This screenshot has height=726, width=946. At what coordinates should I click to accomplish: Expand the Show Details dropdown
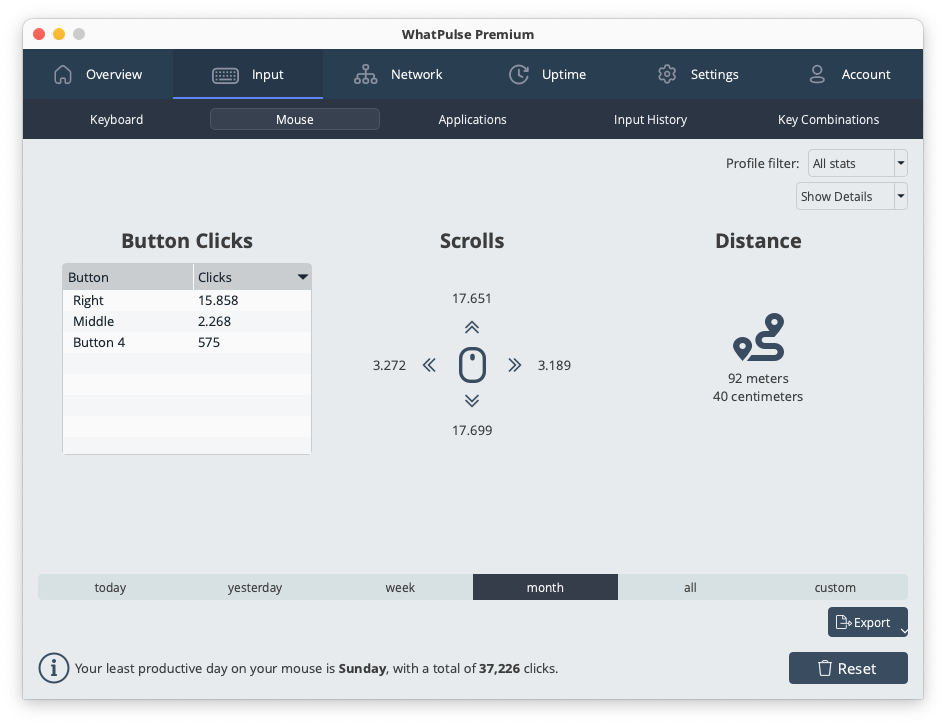coord(899,196)
